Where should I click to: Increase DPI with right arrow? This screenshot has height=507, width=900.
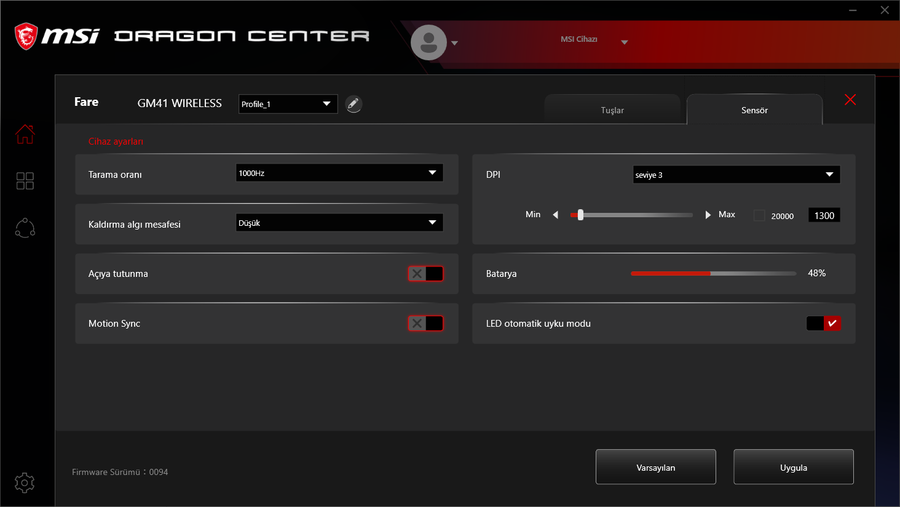point(708,215)
